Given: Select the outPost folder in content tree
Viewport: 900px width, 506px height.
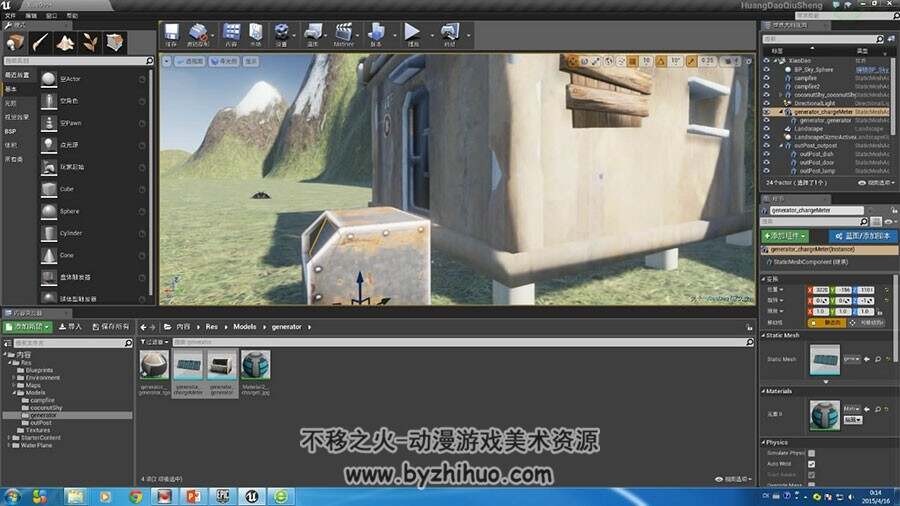Looking at the screenshot, I should click(41, 423).
